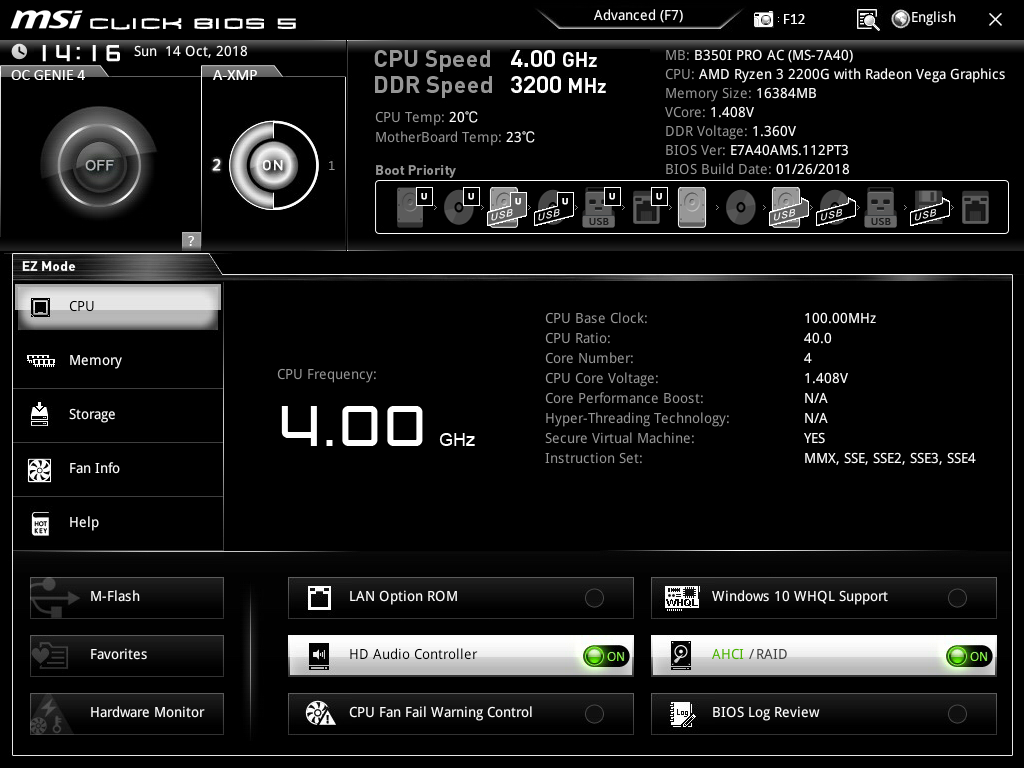
Task: Select the UEFI CD/DVD boot device icon
Action: click(461, 207)
